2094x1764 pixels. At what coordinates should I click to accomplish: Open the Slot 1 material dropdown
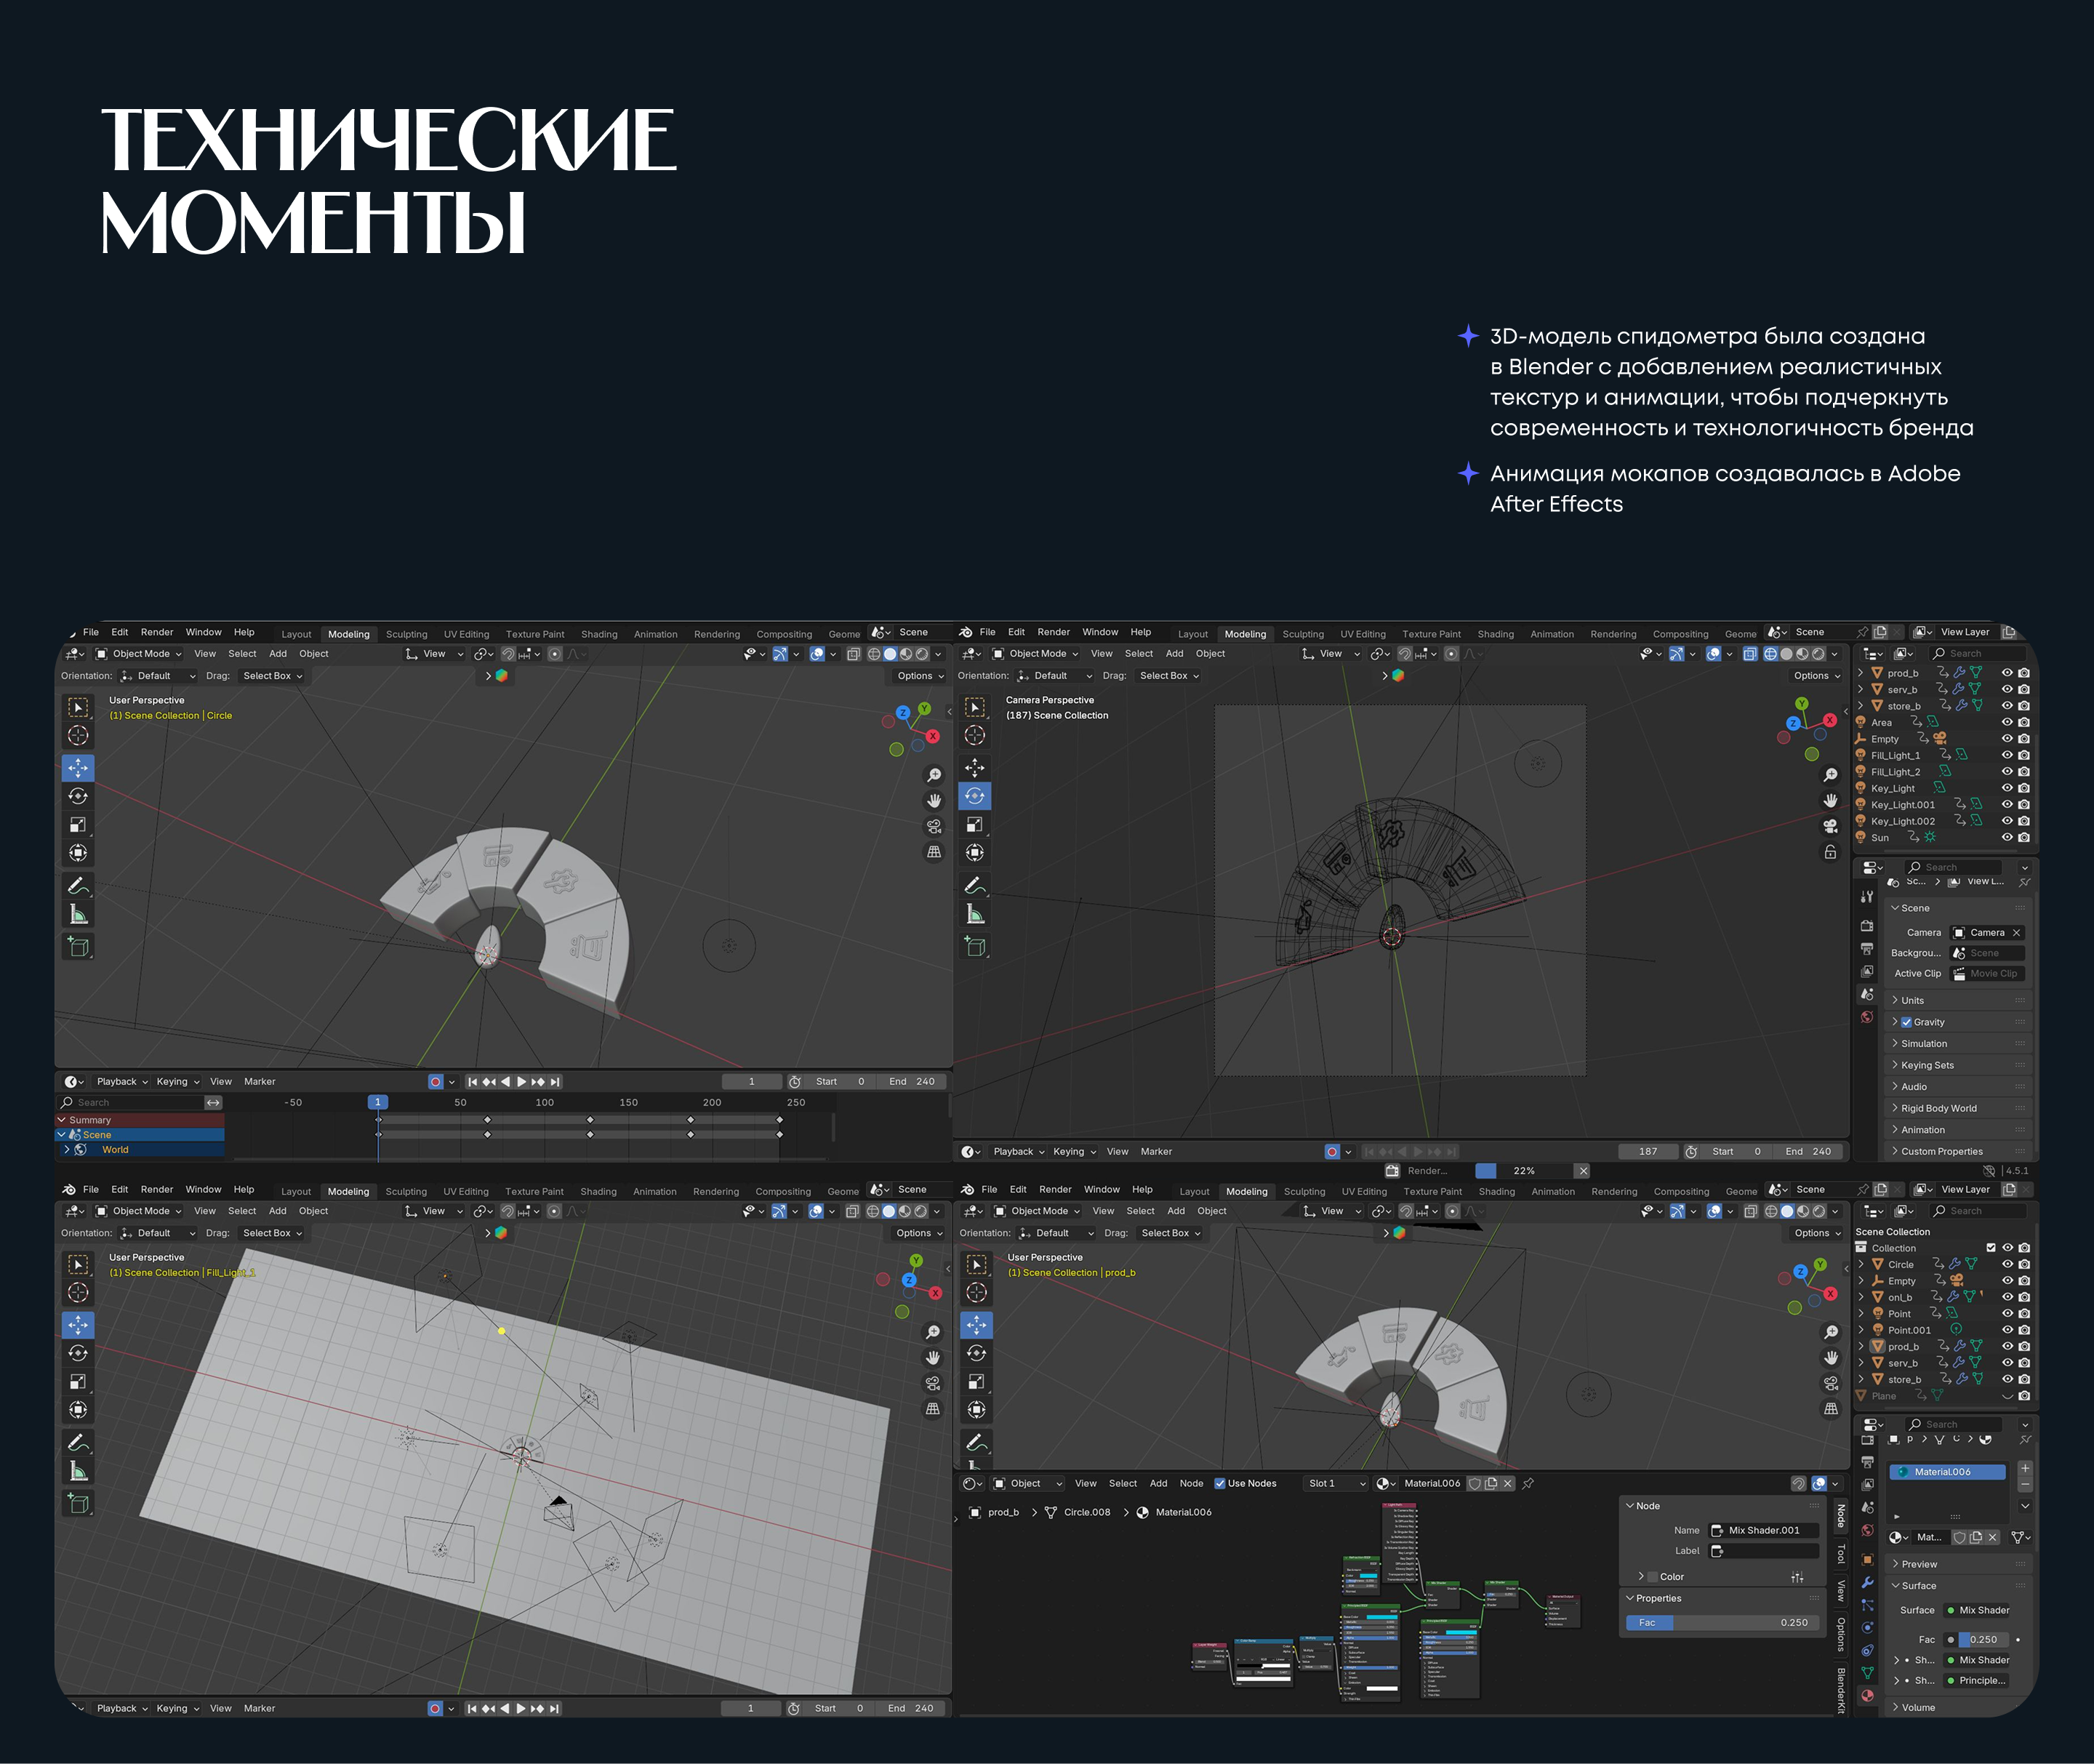1336,1483
